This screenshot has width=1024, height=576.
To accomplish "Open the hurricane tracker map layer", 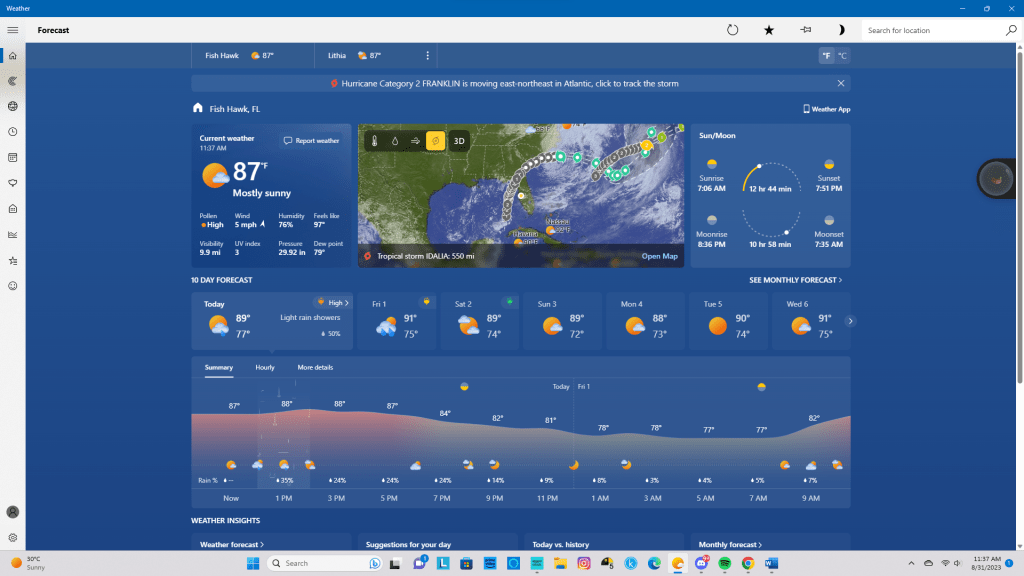I will pos(435,141).
